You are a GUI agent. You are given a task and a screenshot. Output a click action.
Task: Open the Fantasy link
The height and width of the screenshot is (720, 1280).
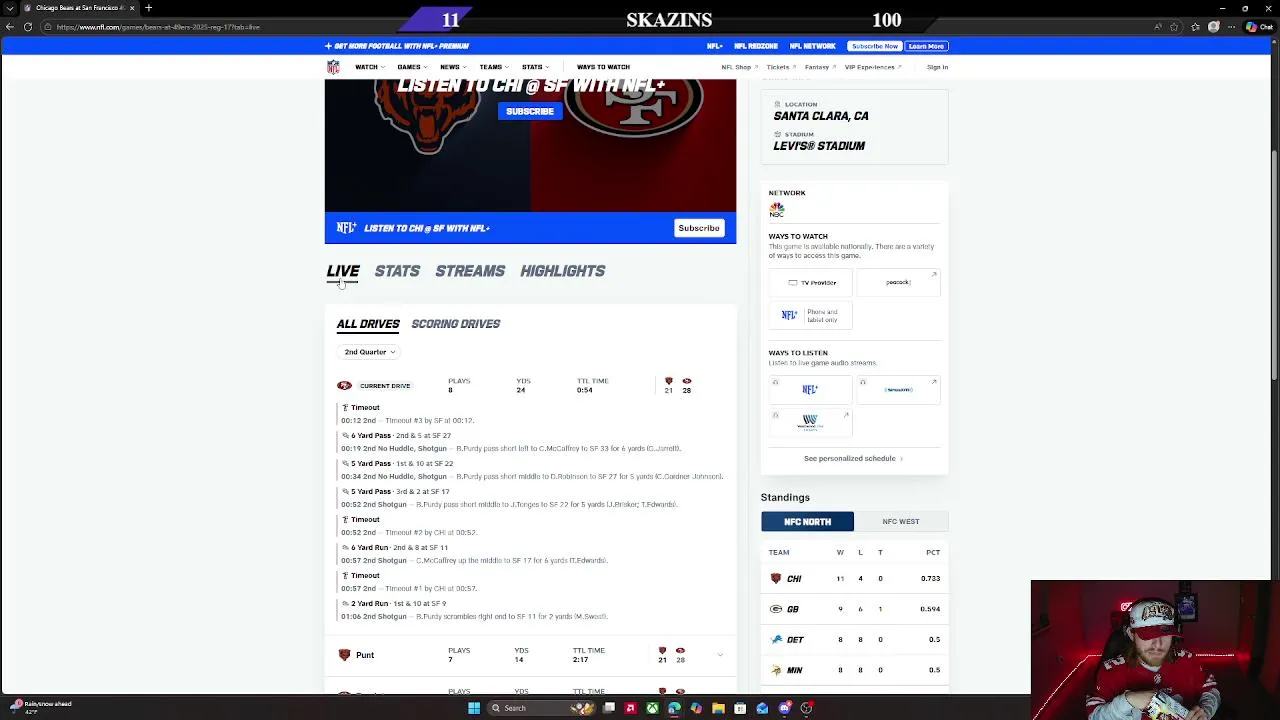point(820,67)
